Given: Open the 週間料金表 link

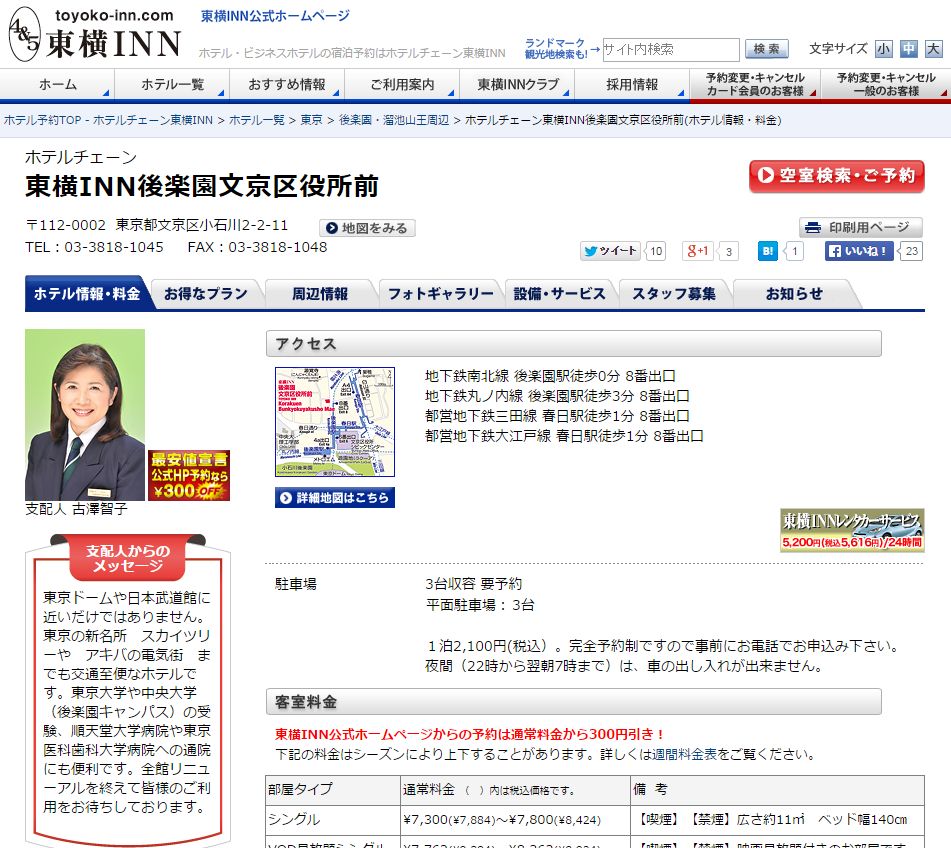Looking at the screenshot, I should point(684,755).
